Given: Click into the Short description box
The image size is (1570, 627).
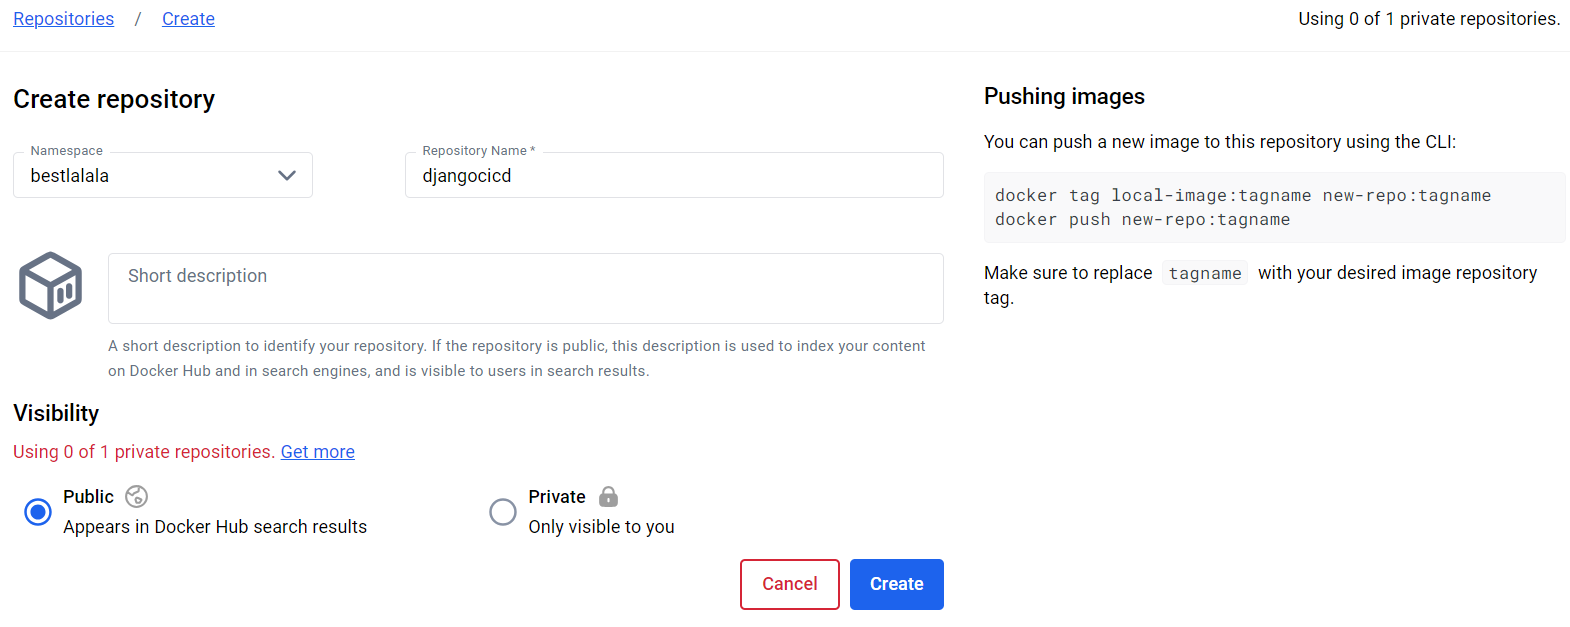Looking at the screenshot, I should tap(526, 288).
